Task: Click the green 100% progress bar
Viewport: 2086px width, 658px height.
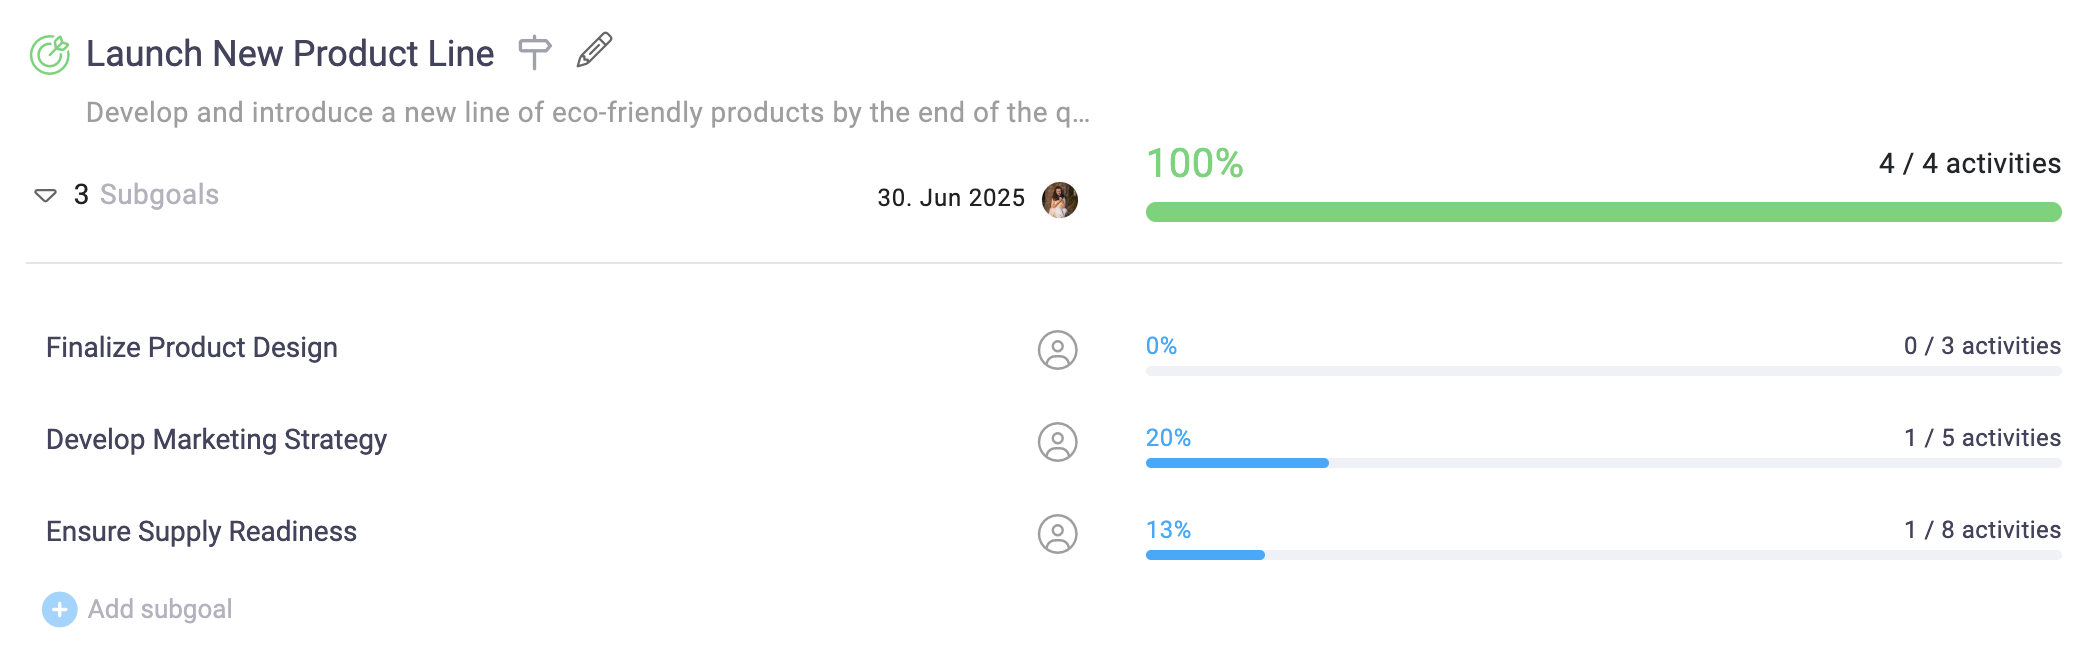Action: (x=1603, y=212)
